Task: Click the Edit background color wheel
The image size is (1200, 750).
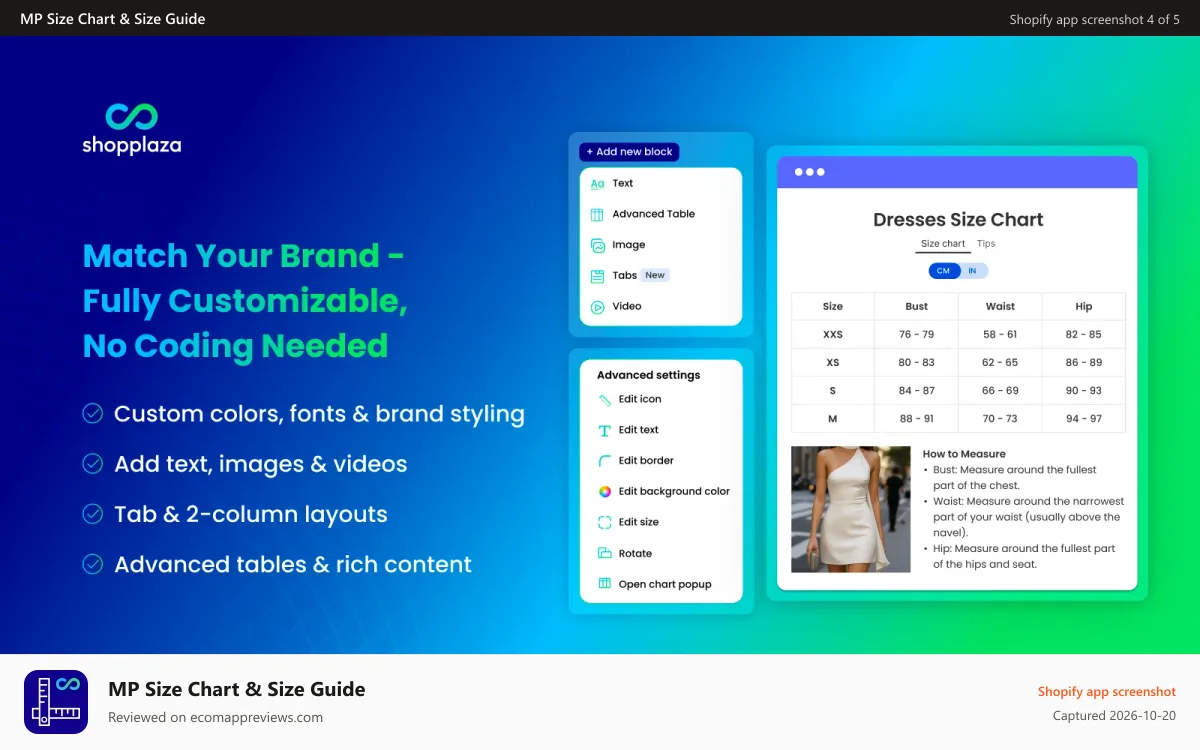Action: (x=604, y=491)
